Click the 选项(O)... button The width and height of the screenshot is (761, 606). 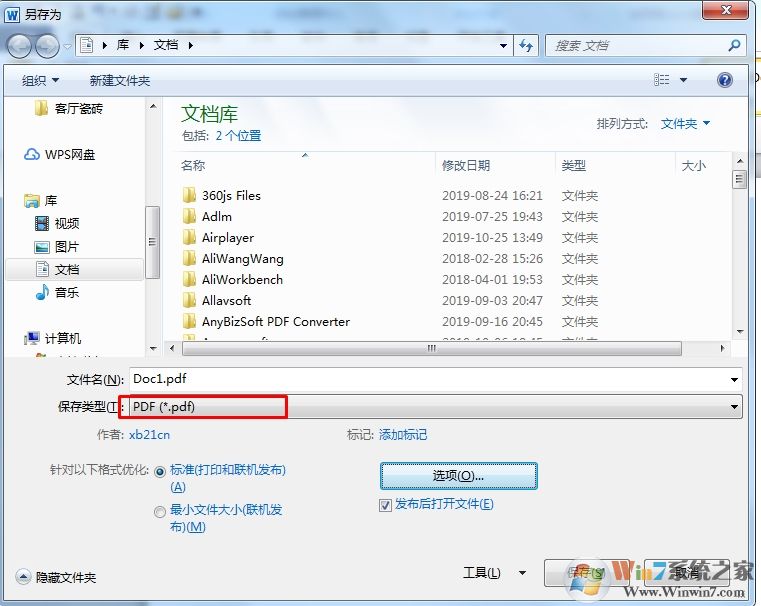pos(458,475)
